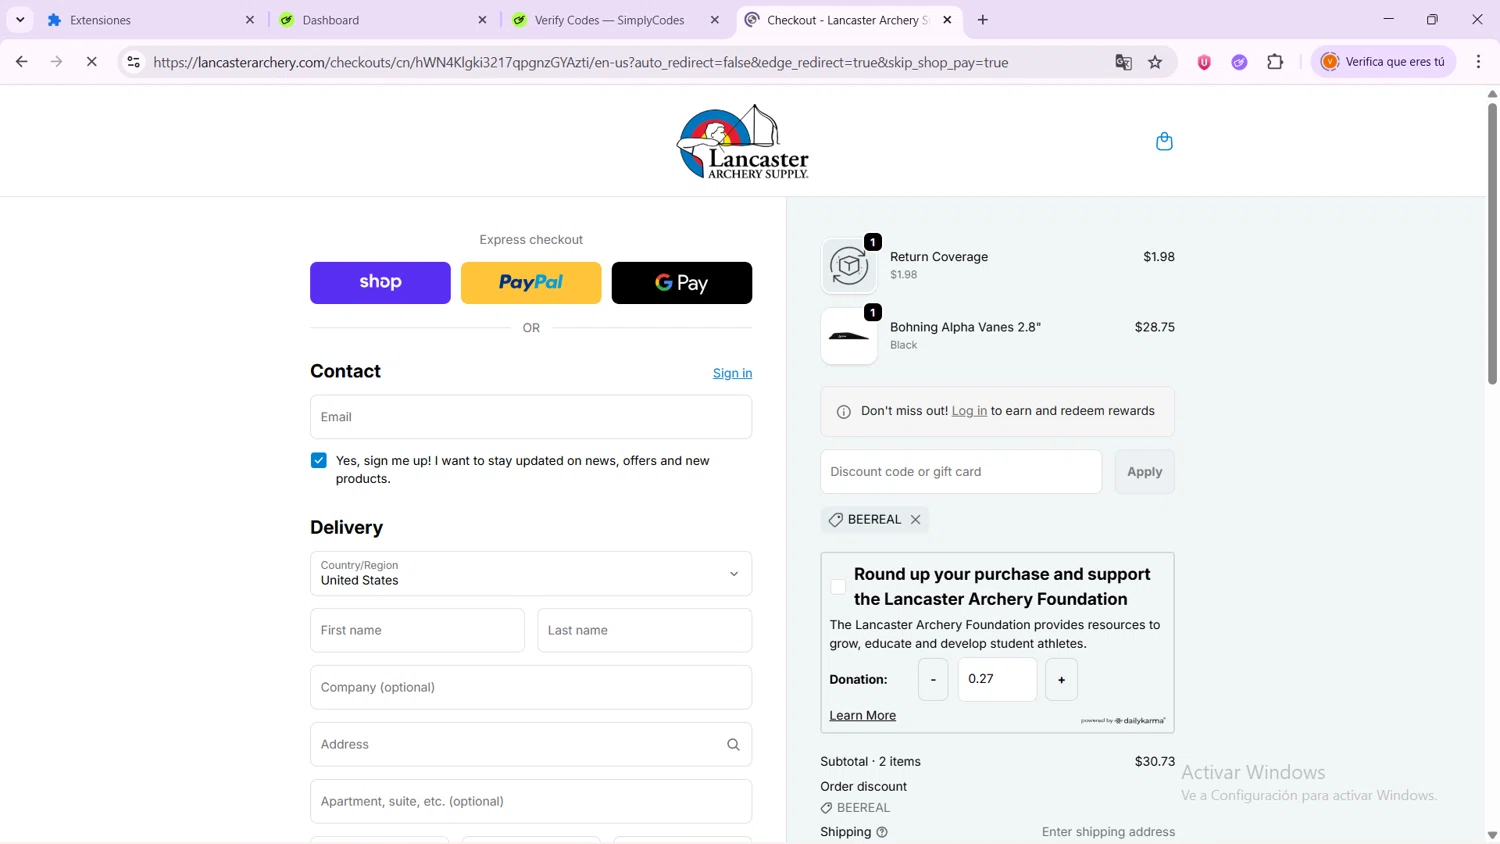This screenshot has height=844, width=1500.
Task: Increase donation with the plus button
Action: tap(1062, 680)
